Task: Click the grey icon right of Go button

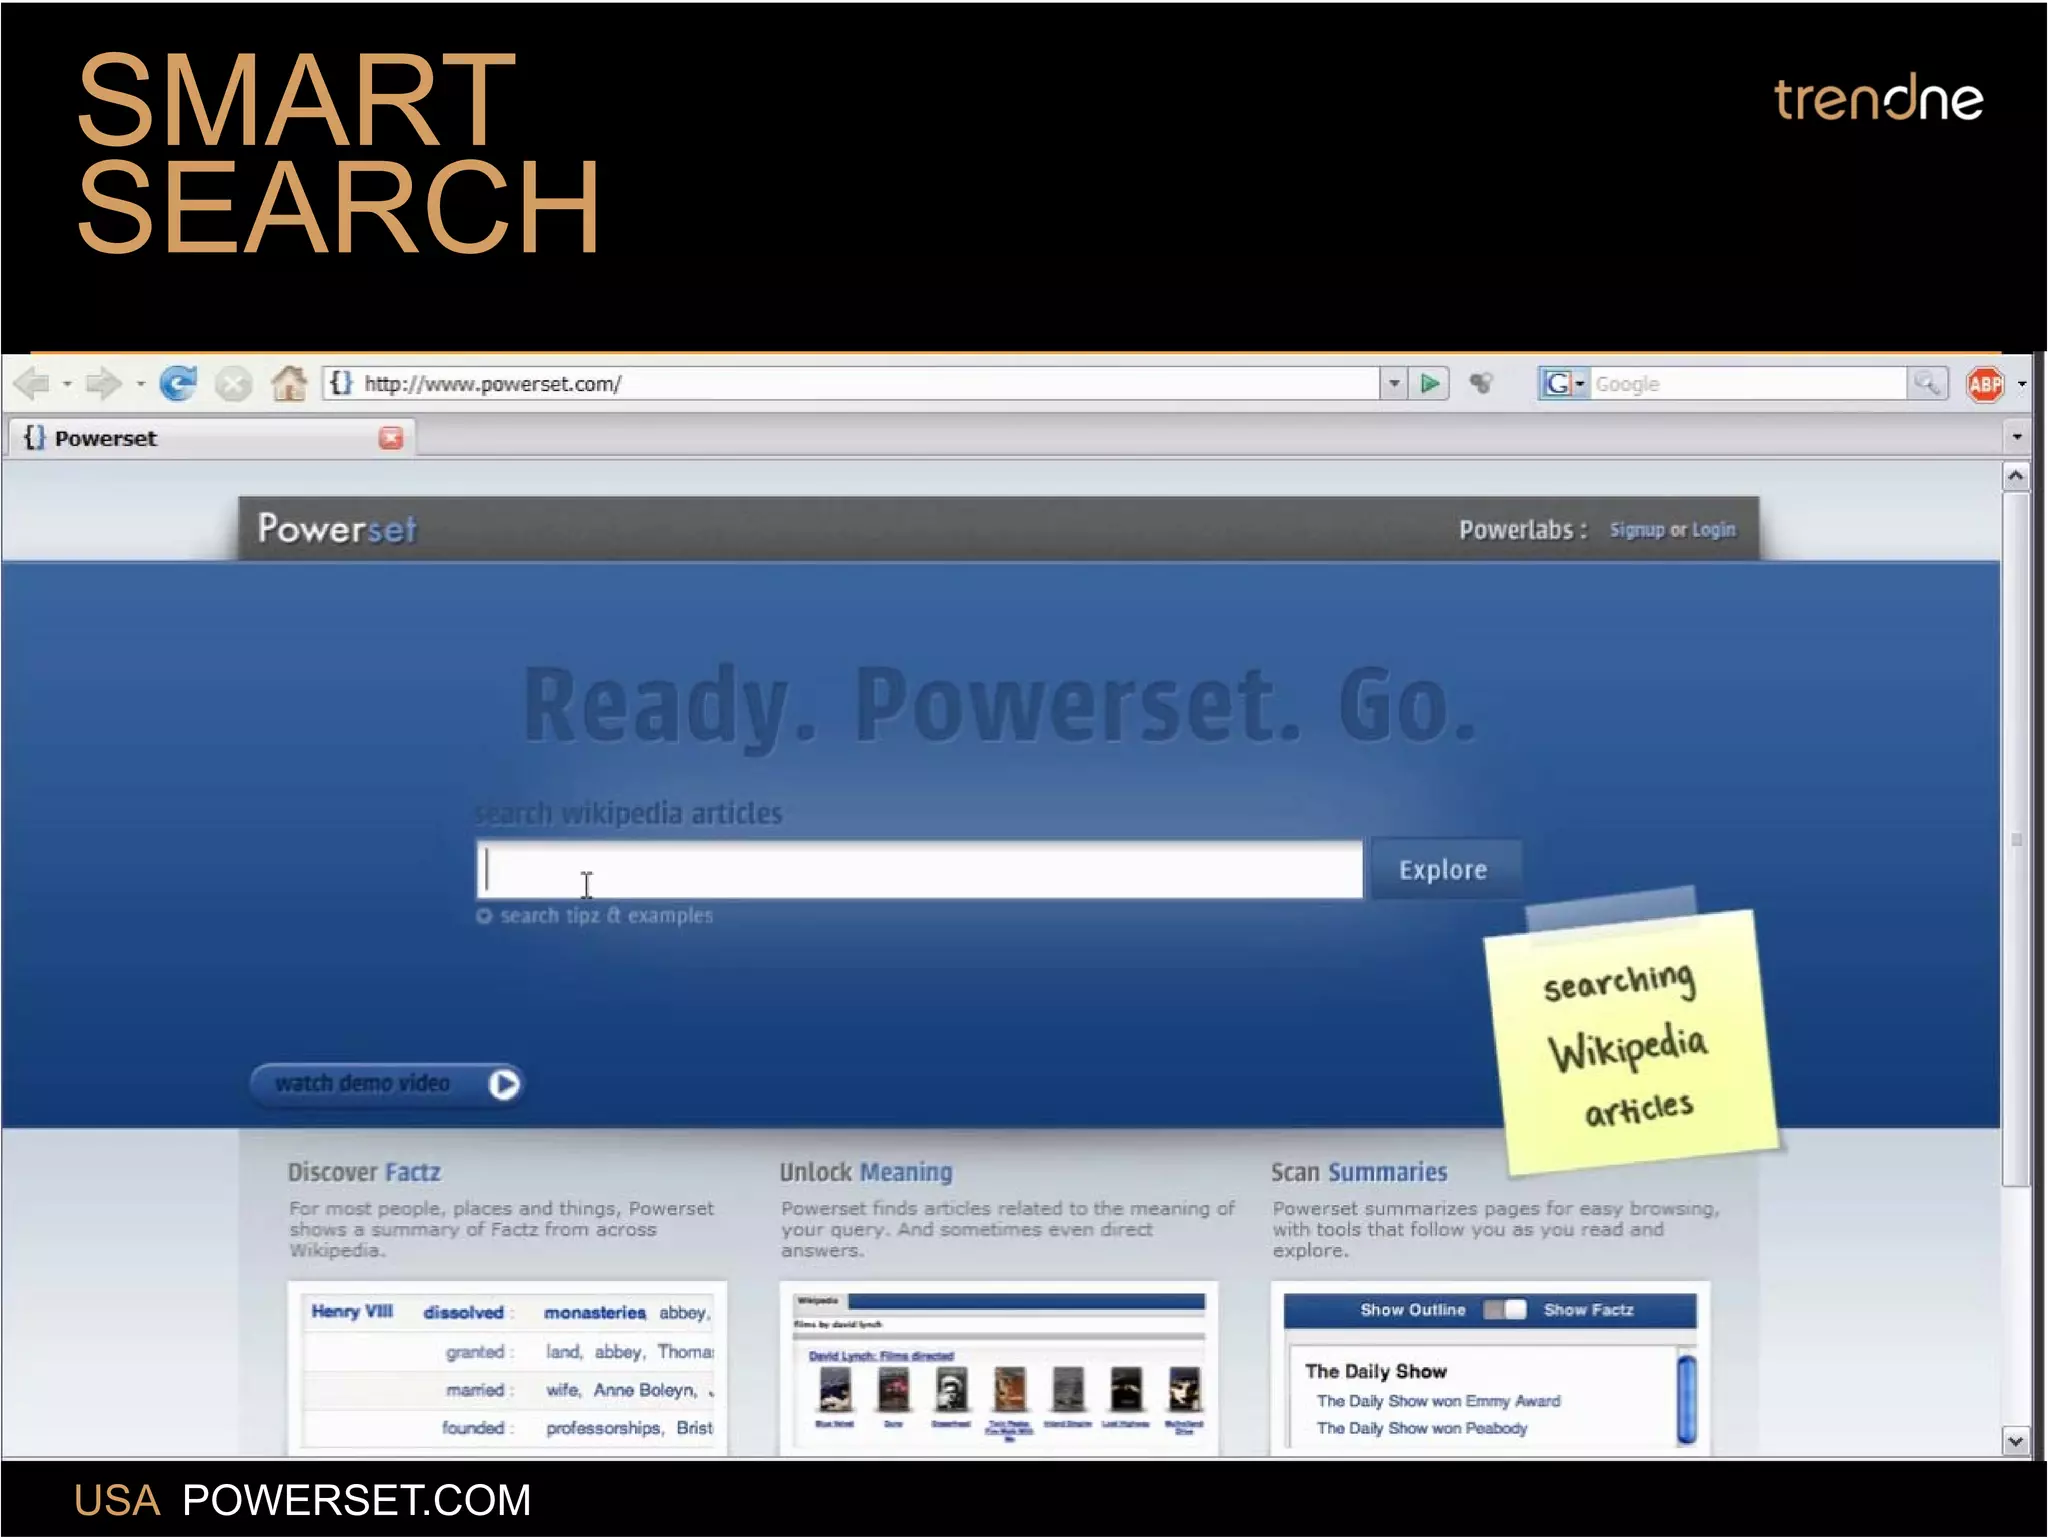Action: coord(1481,383)
